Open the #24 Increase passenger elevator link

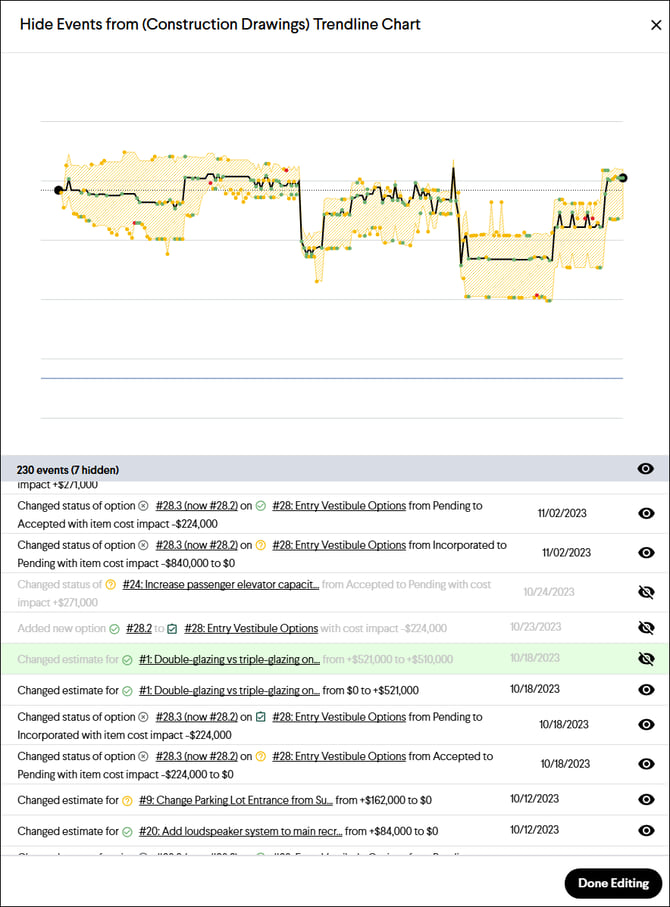220,585
